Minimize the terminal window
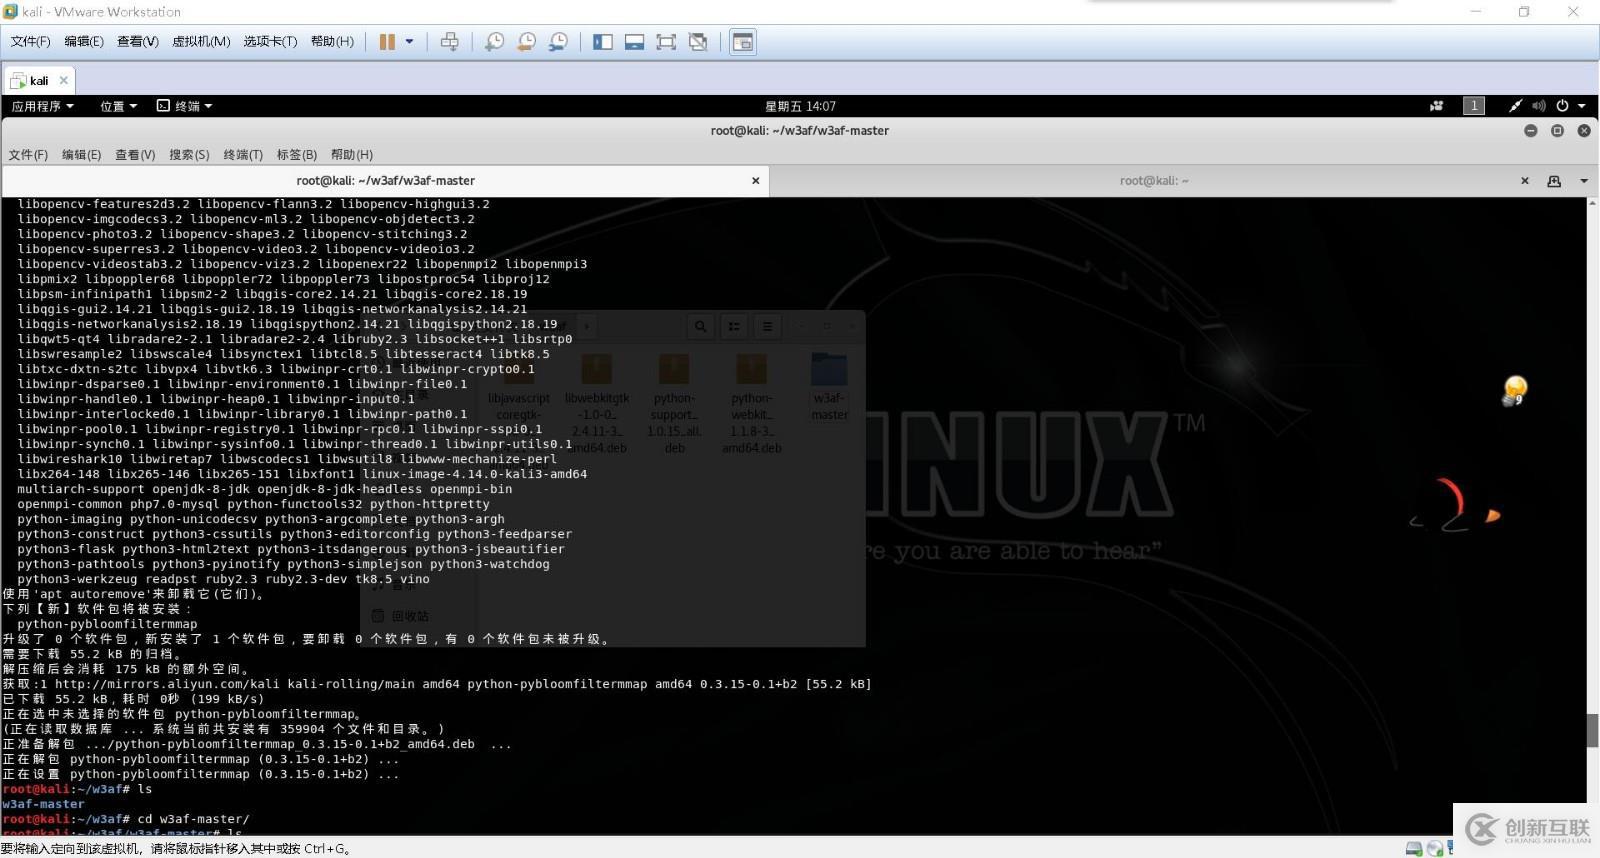Image resolution: width=1600 pixels, height=858 pixels. pos(1530,131)
